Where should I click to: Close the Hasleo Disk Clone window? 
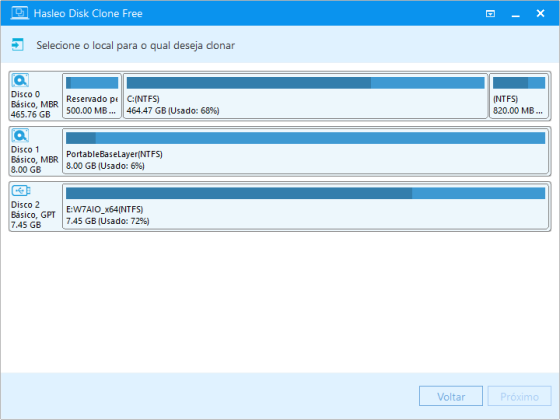click(540, 14)
